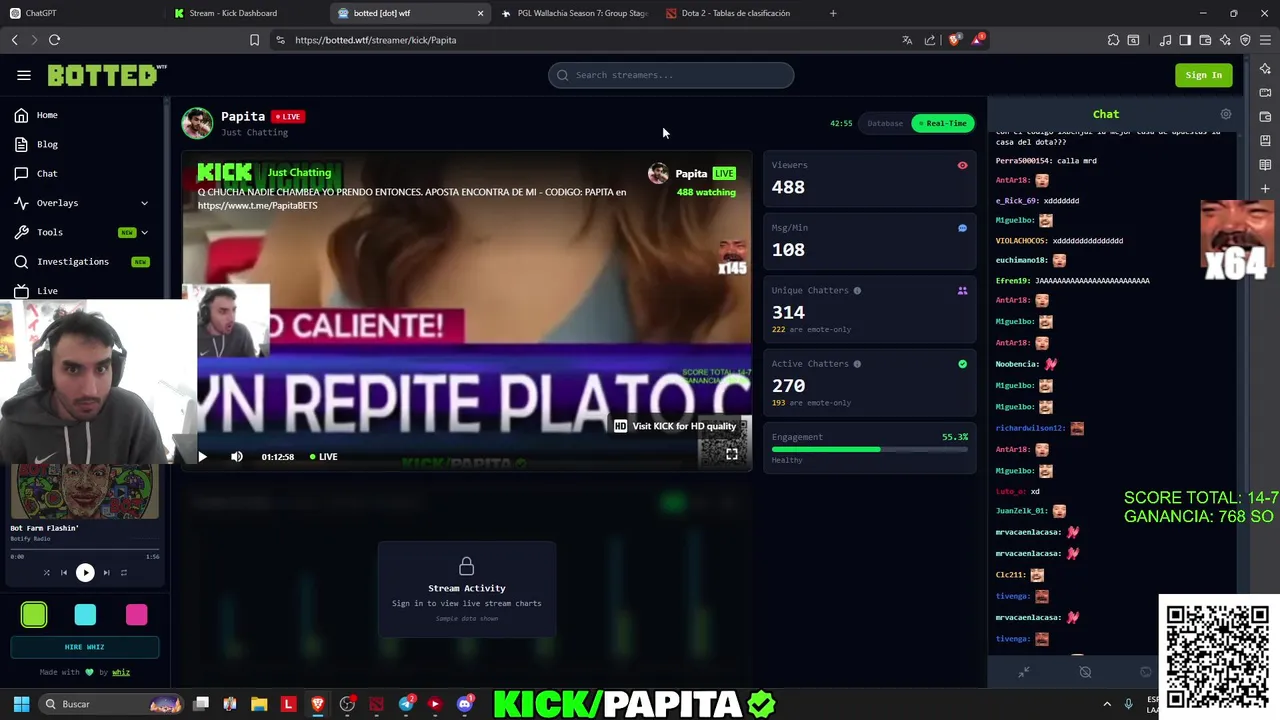
Task: Open the Tools sidebar entry
Action: 50,232
